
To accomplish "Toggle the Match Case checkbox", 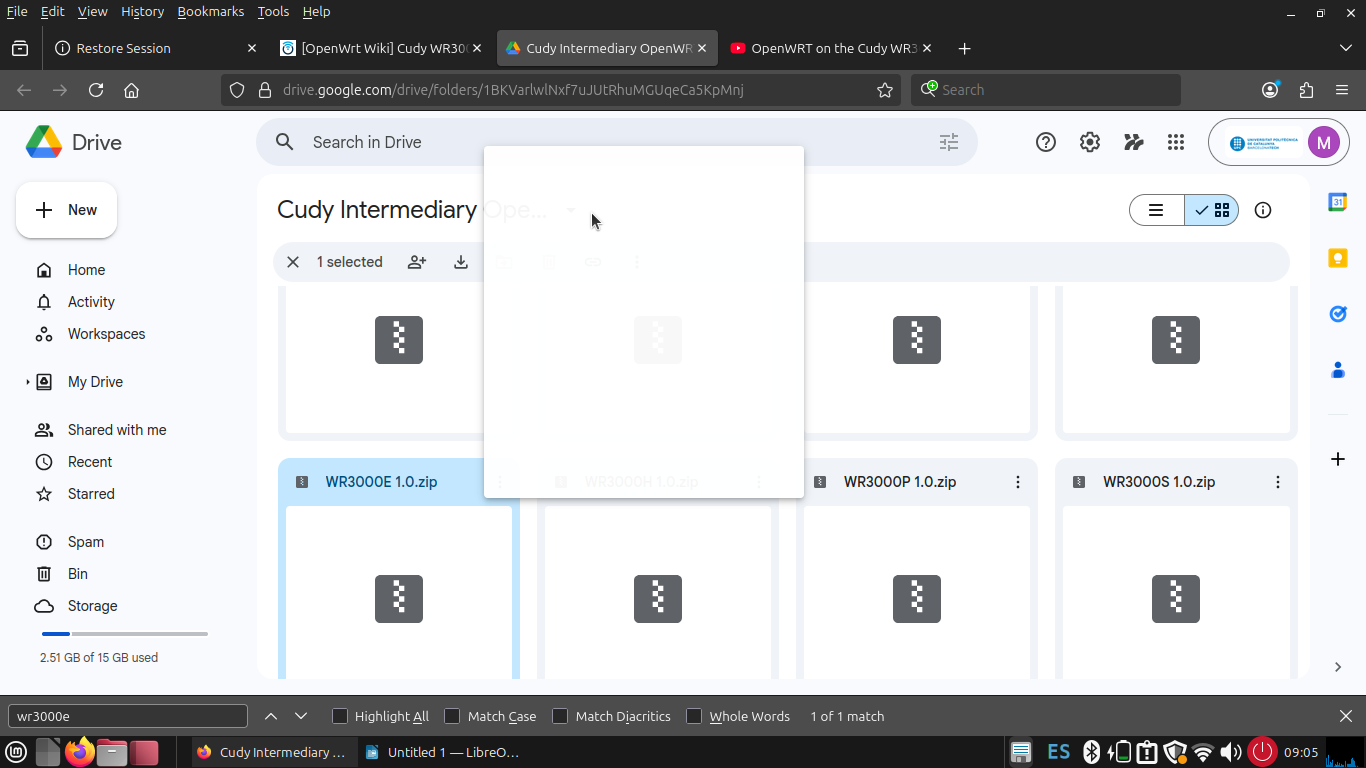I will pos(453,716).
